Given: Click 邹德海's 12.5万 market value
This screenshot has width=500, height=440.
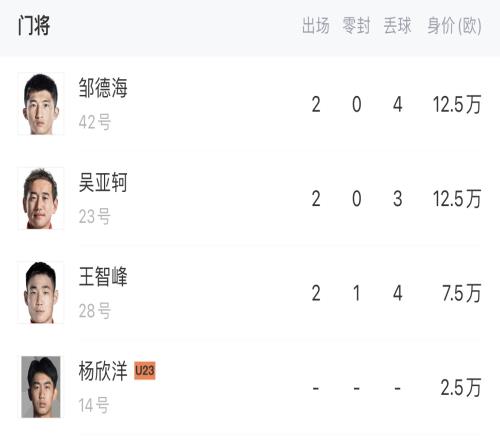Looking at the screenshot, I should pyautogui.click(x=457, y=104).
